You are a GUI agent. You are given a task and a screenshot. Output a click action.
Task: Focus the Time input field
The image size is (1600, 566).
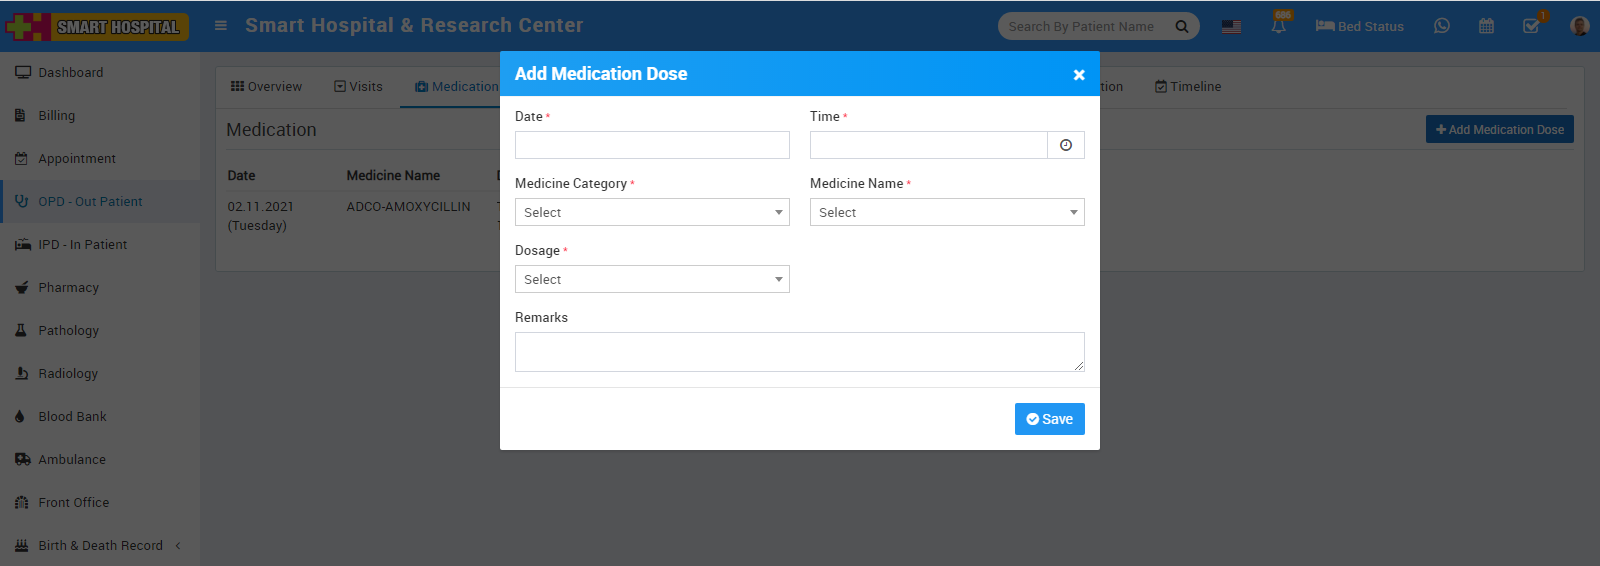[x=929, y=145]
